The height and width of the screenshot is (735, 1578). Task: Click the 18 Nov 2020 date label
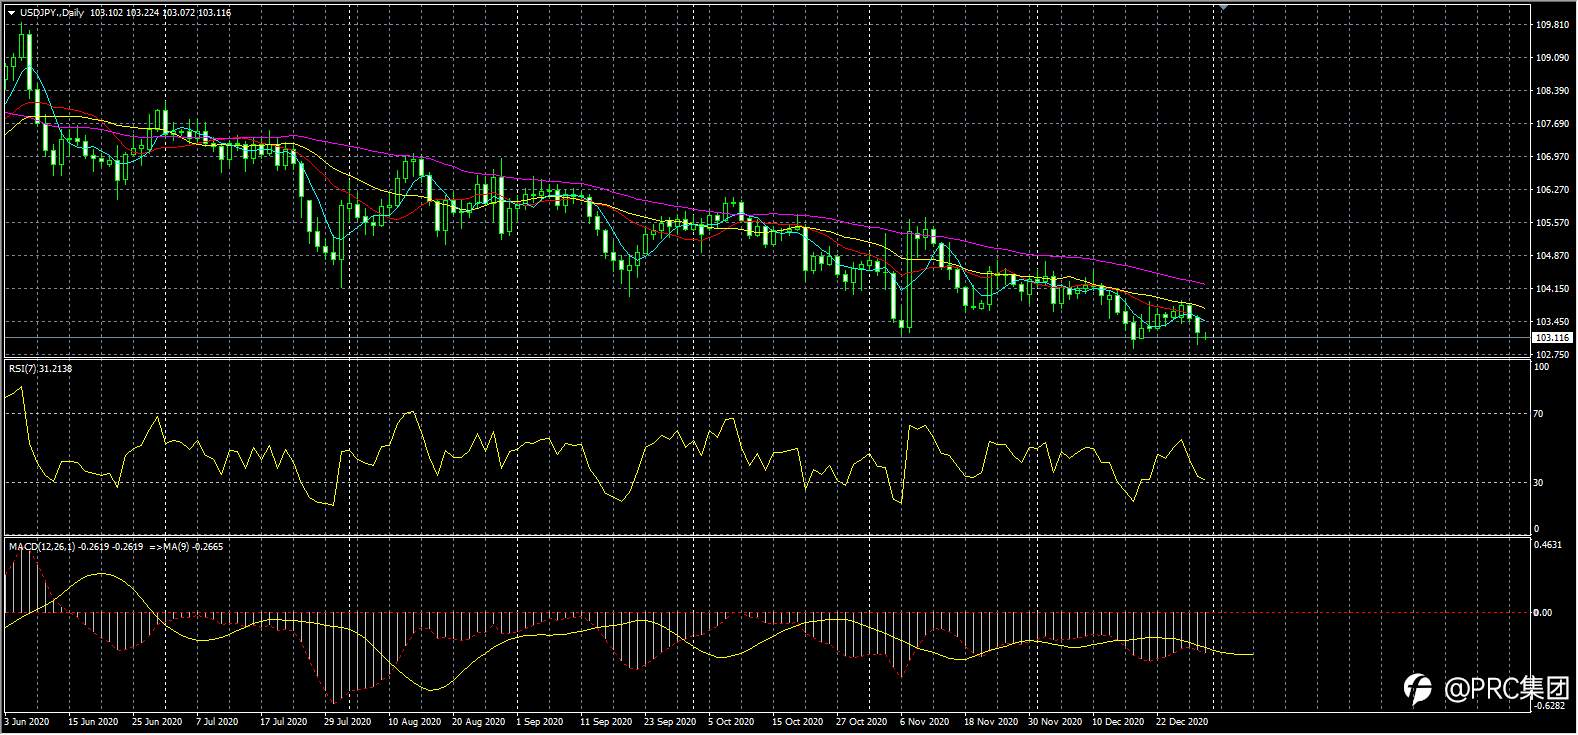click(x=990, y=721)
